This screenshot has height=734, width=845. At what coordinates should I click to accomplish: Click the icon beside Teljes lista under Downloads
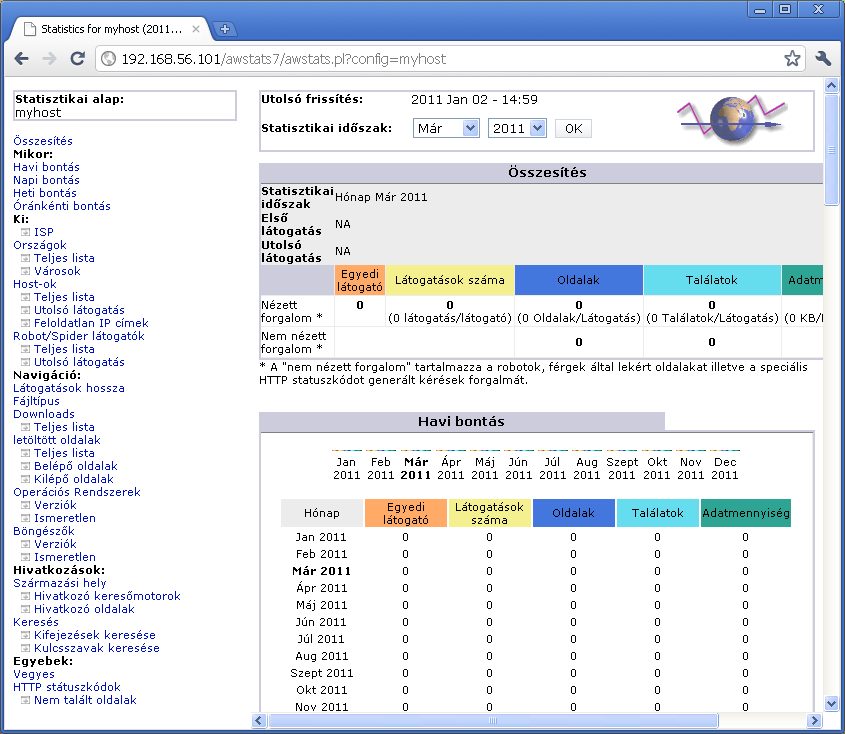(25, 427)
